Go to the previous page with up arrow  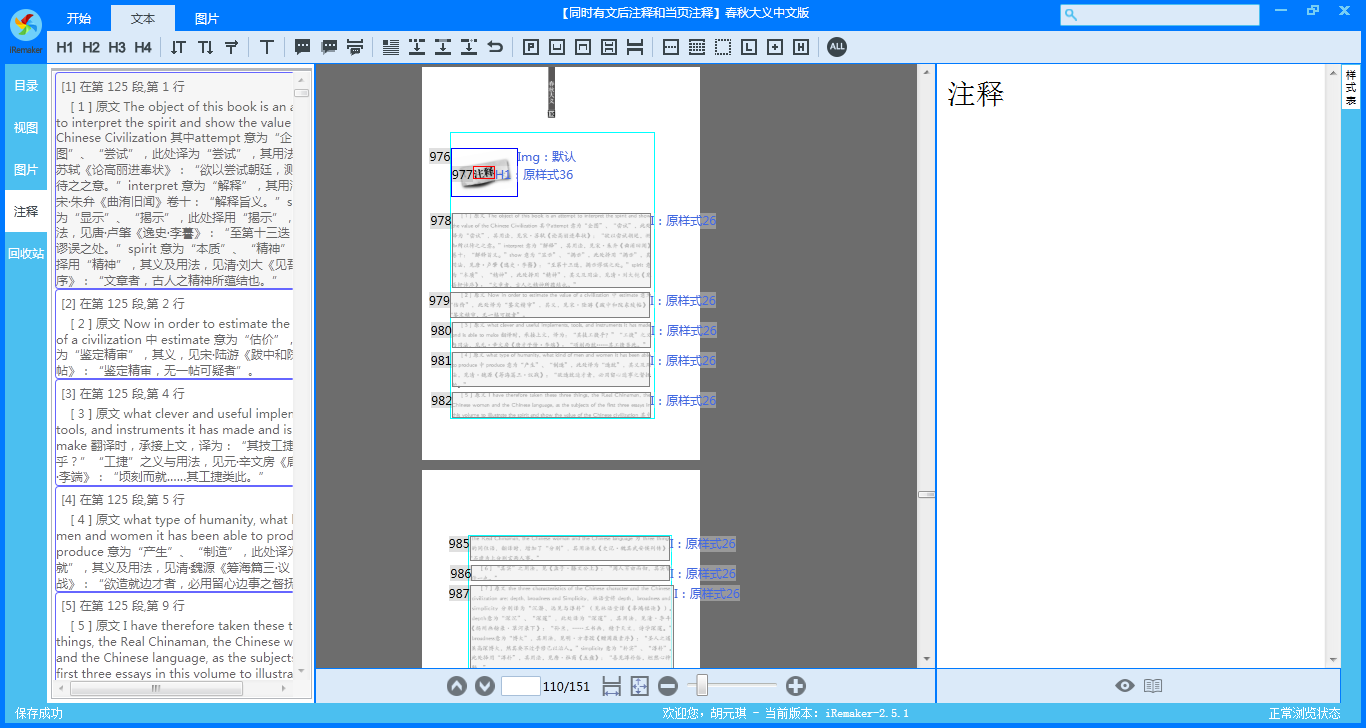point(457,686)
